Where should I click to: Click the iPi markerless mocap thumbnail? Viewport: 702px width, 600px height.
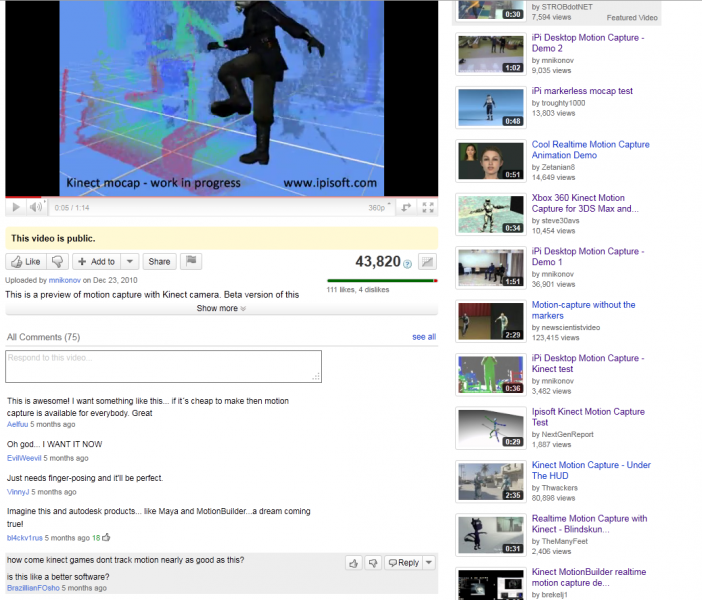pos(491,107)
